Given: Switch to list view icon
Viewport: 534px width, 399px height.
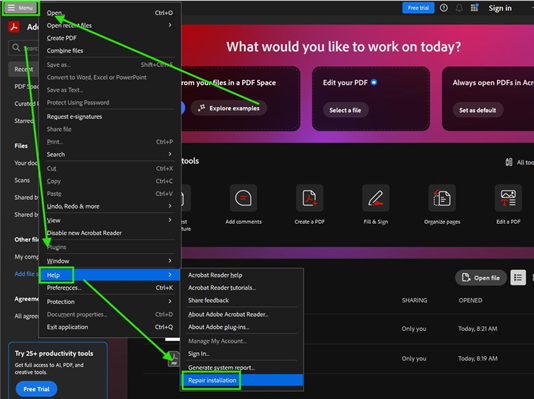Looking at the screenshot, I should tap(518, 278).
